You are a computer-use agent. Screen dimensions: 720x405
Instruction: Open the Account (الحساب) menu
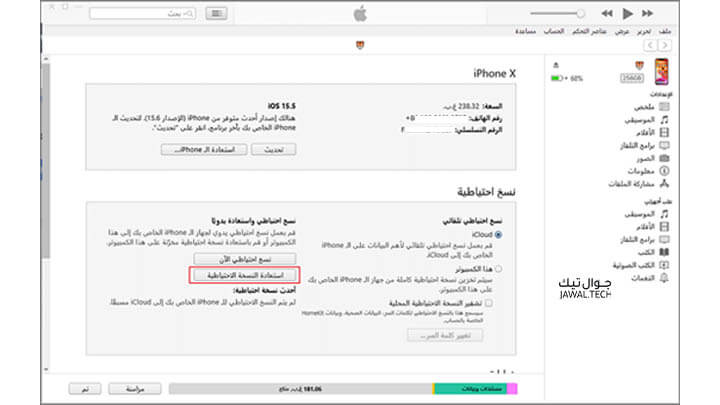554,31
